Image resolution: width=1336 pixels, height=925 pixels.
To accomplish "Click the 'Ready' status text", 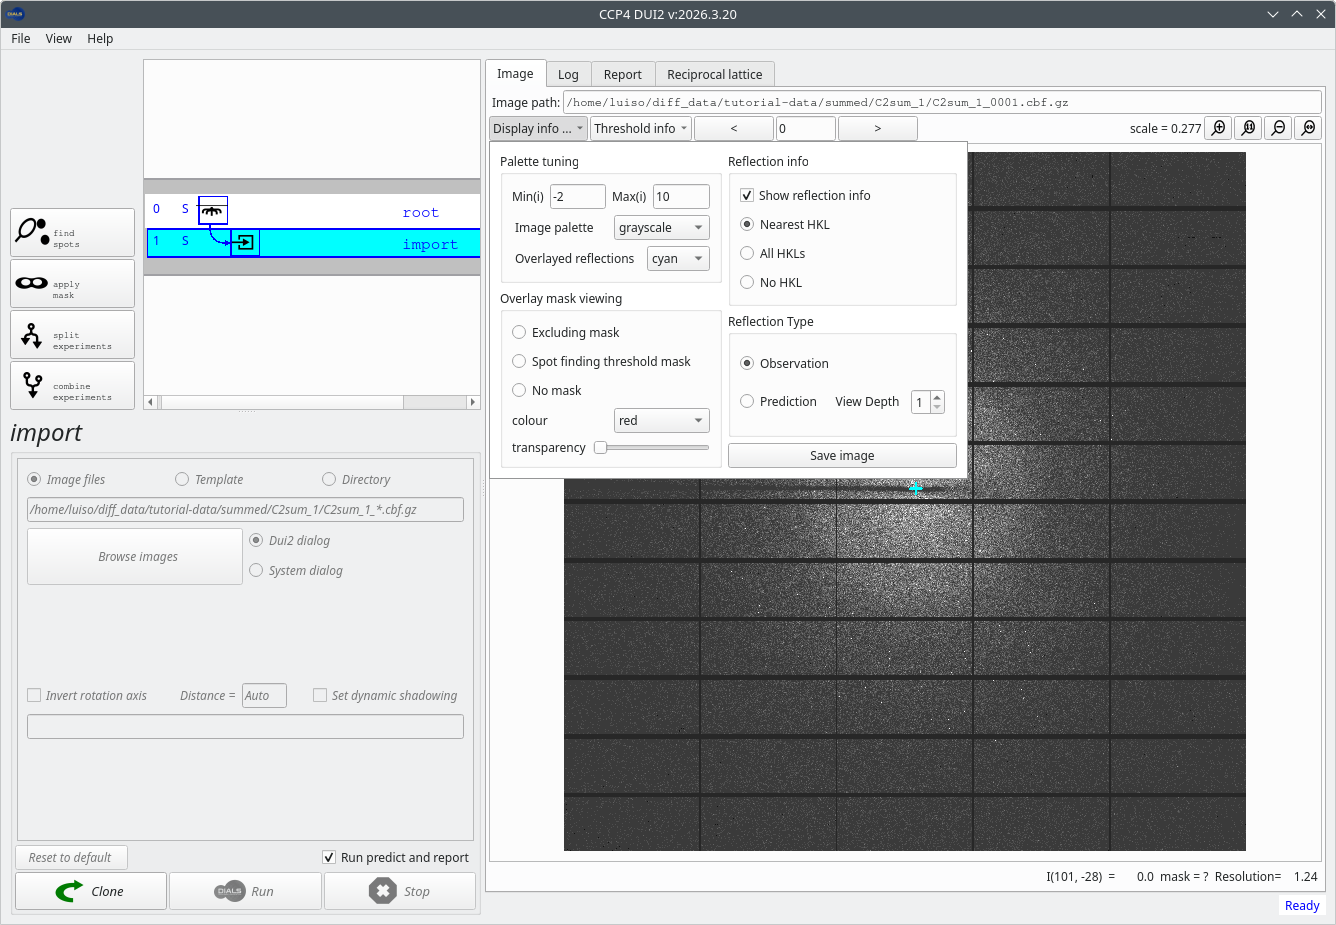I will pos(1302,905).
